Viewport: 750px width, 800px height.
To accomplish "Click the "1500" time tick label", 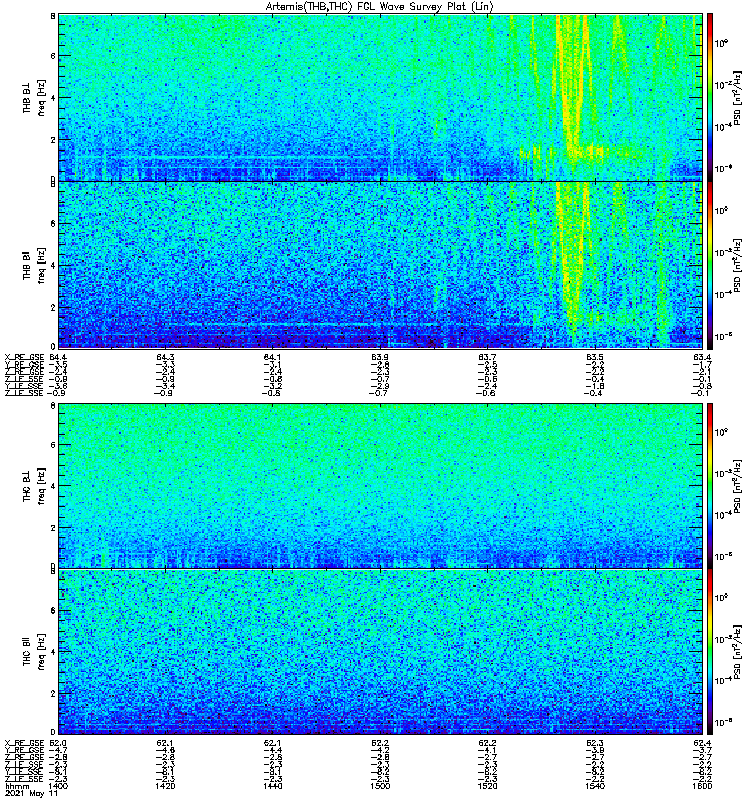I will click(x=380, y=786).
